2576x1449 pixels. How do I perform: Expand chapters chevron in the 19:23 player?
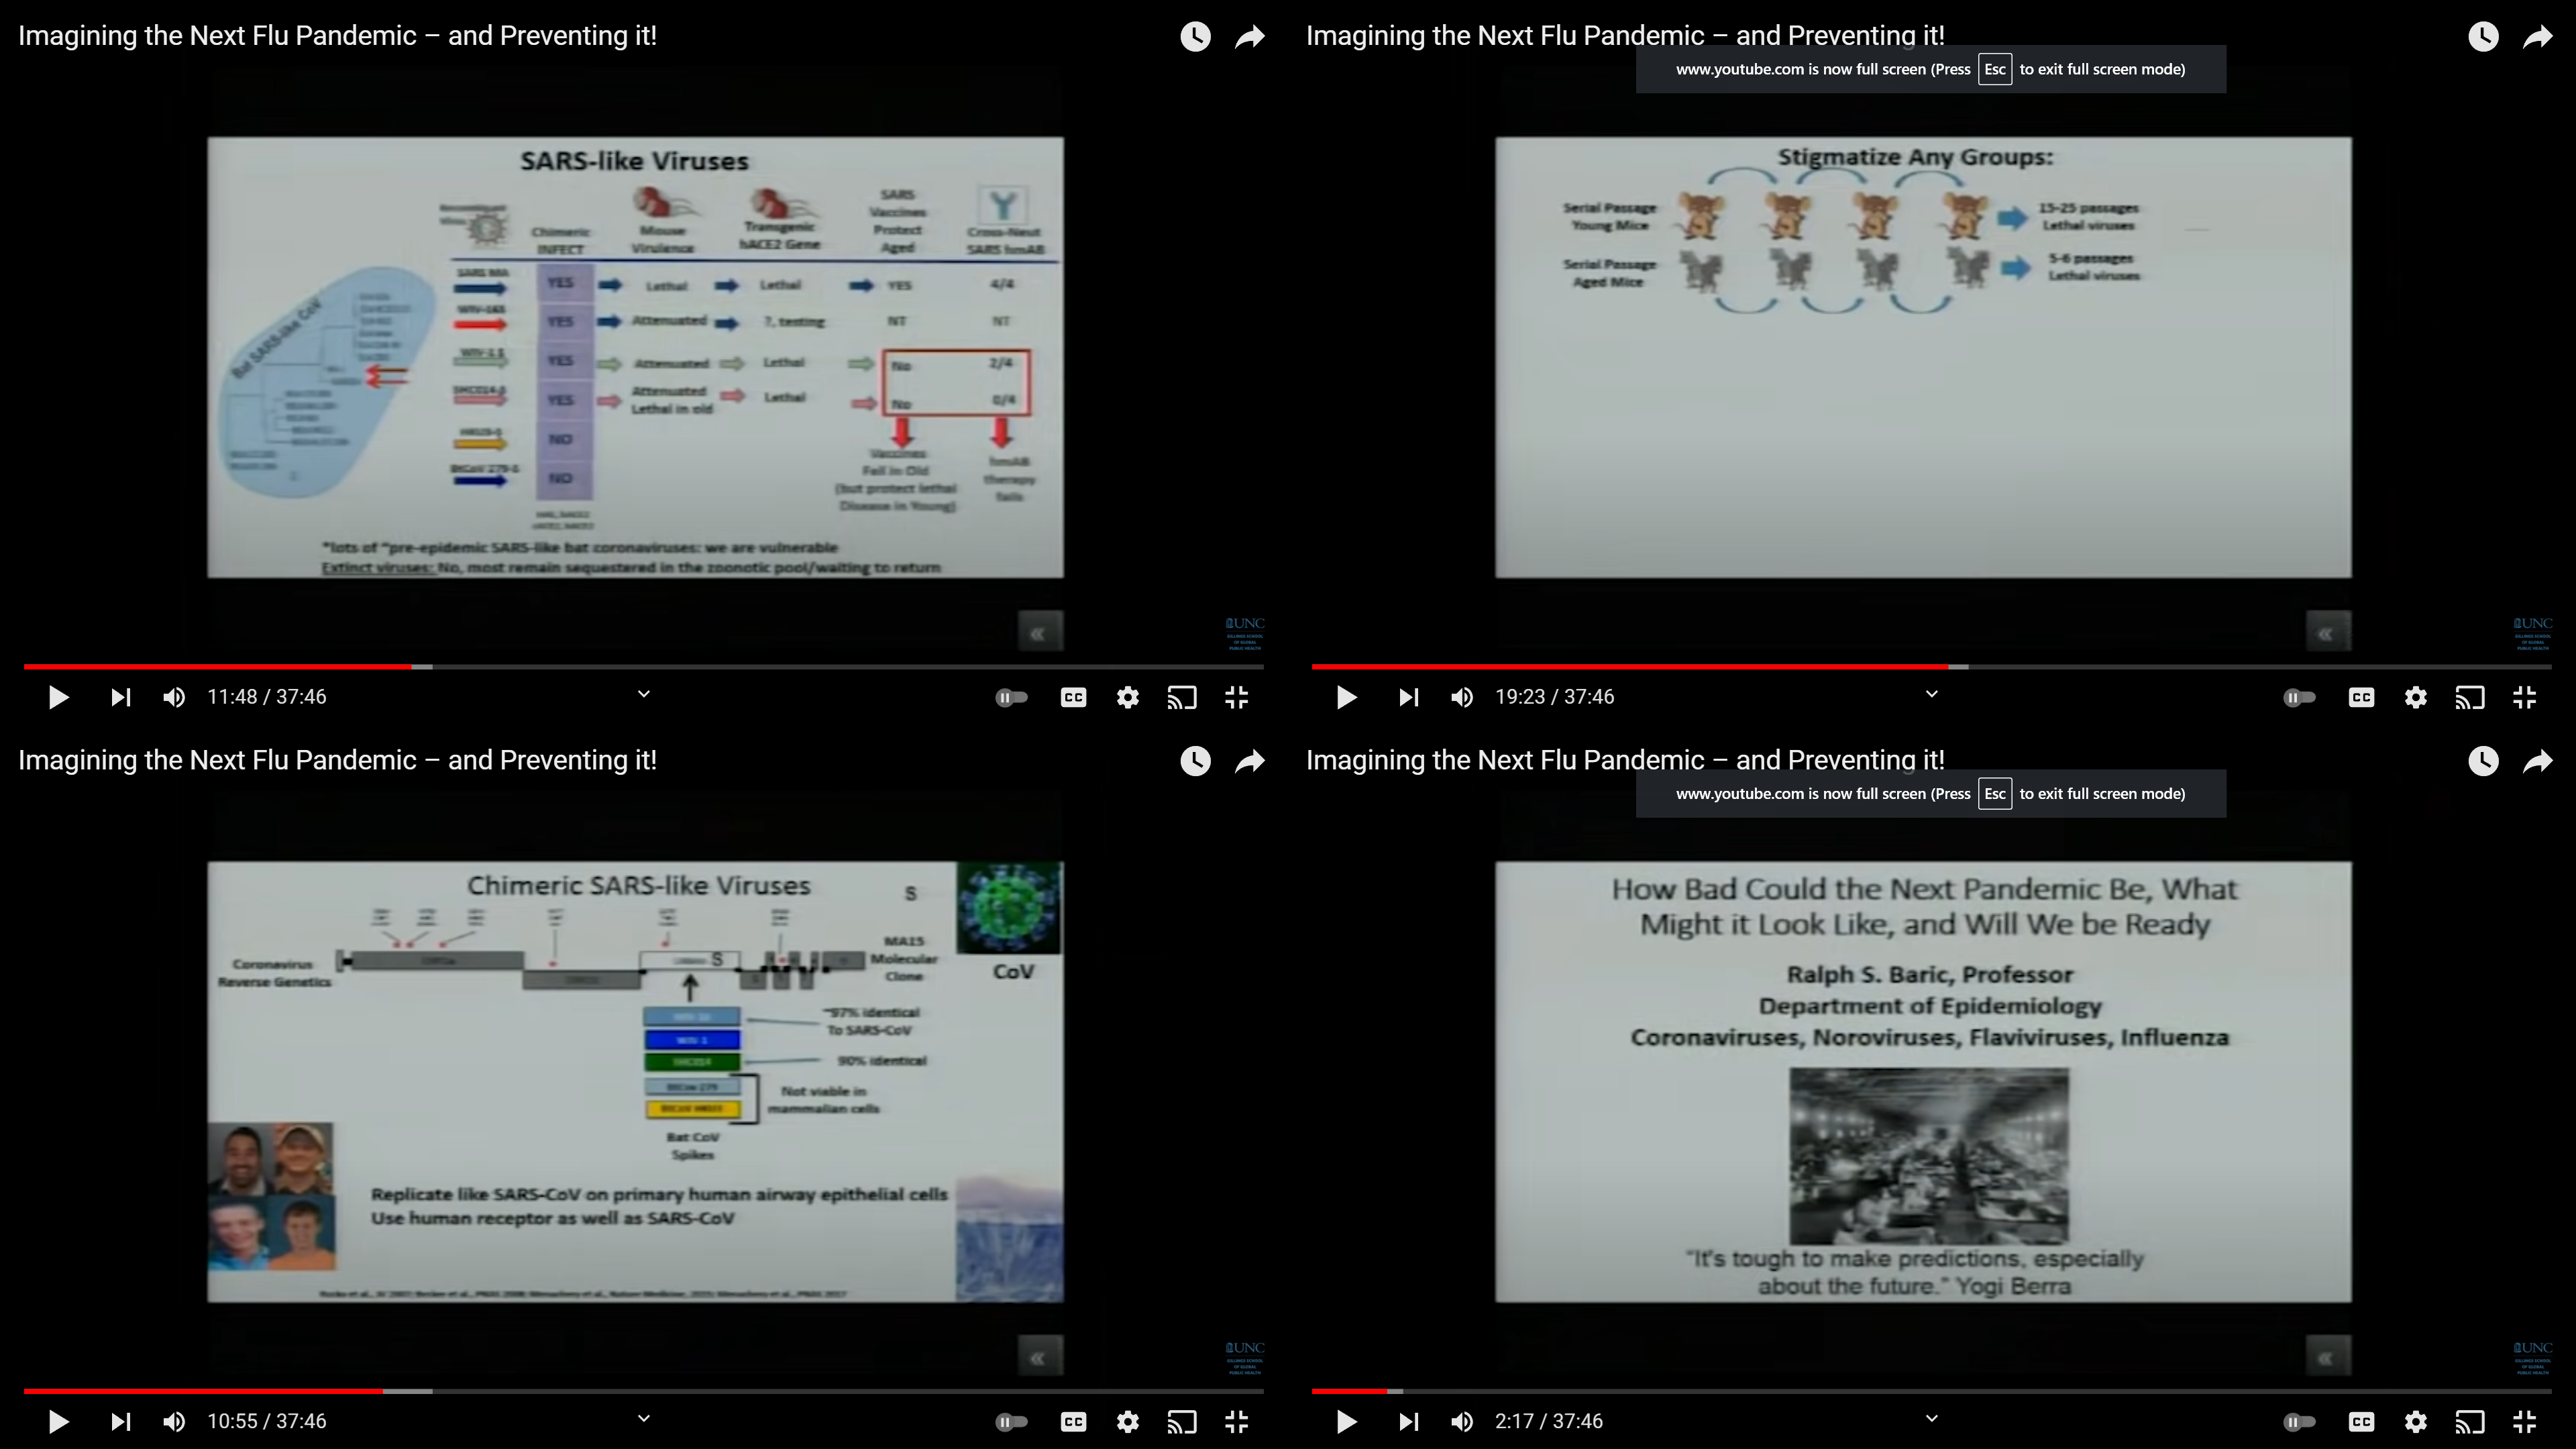(x=1932, y=694)
